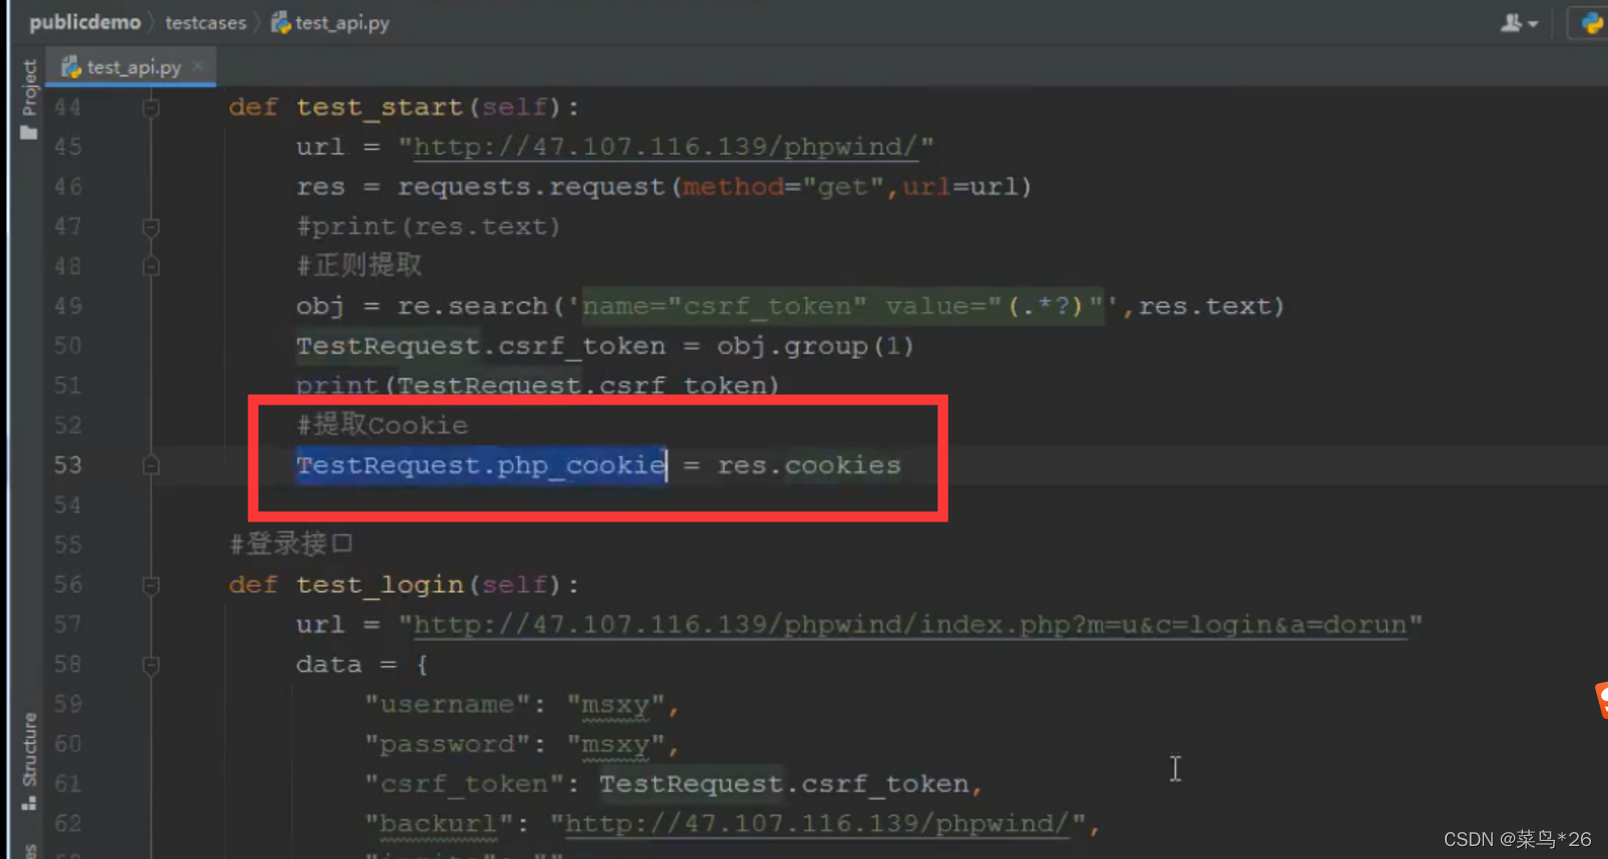
Task: Open the phpwind URL link on line 45
Action: tap(665, 147)
